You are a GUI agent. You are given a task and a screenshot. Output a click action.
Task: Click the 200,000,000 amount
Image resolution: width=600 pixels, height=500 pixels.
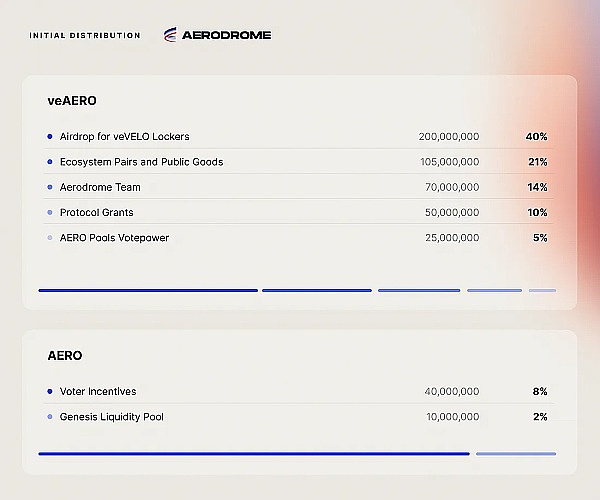(x=449, y=136)
